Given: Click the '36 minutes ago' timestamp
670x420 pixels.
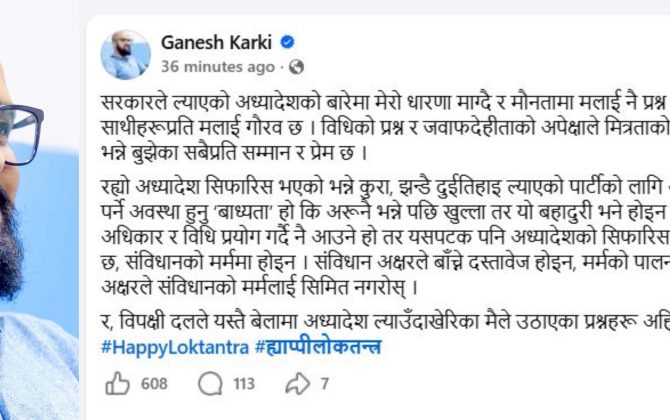Looking at the screenshot, I should pyautogui.click(x=217, y=67).
